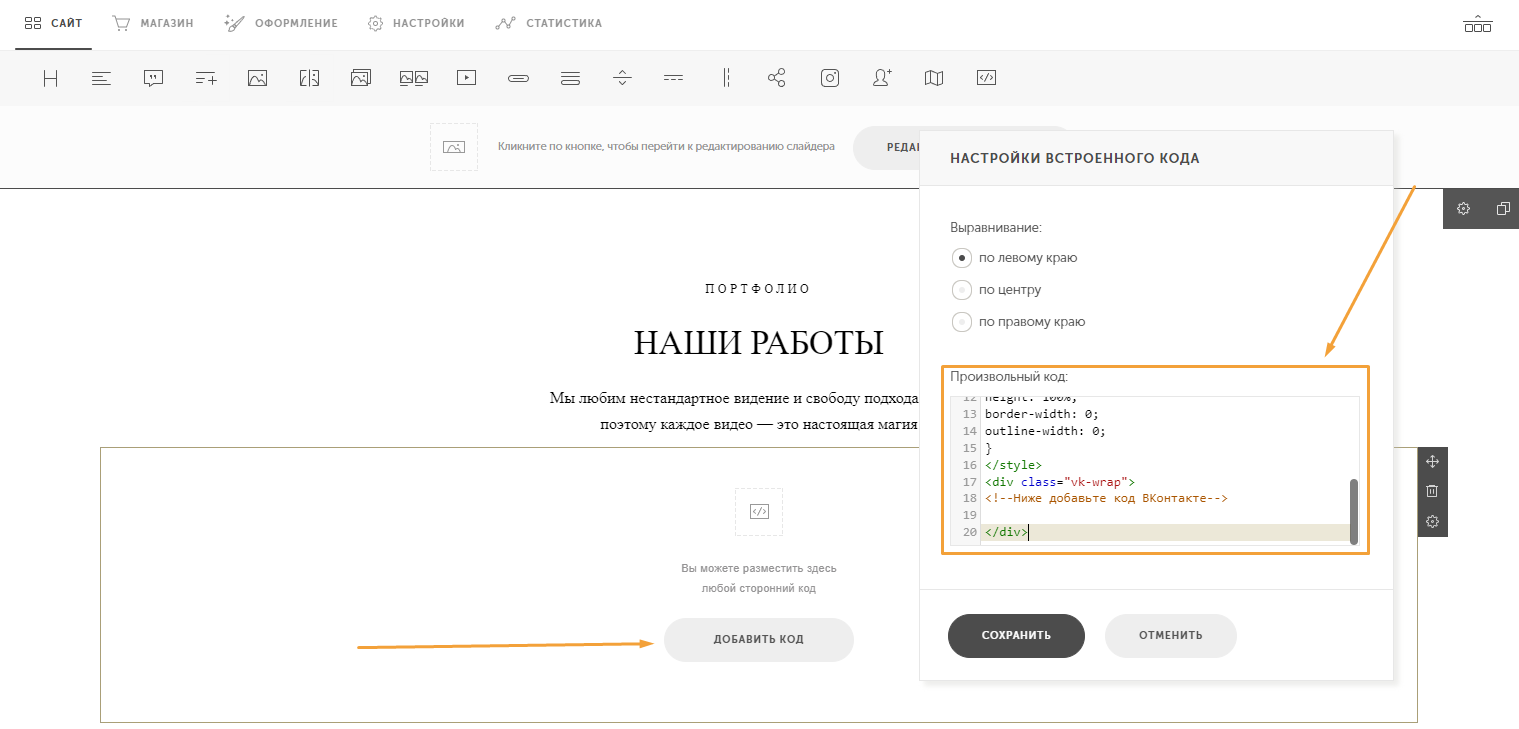This screenshot has height=729, width=1519.
Task: Open the Статистика tab
Action: pyautogui.click(x=549, y=23)
